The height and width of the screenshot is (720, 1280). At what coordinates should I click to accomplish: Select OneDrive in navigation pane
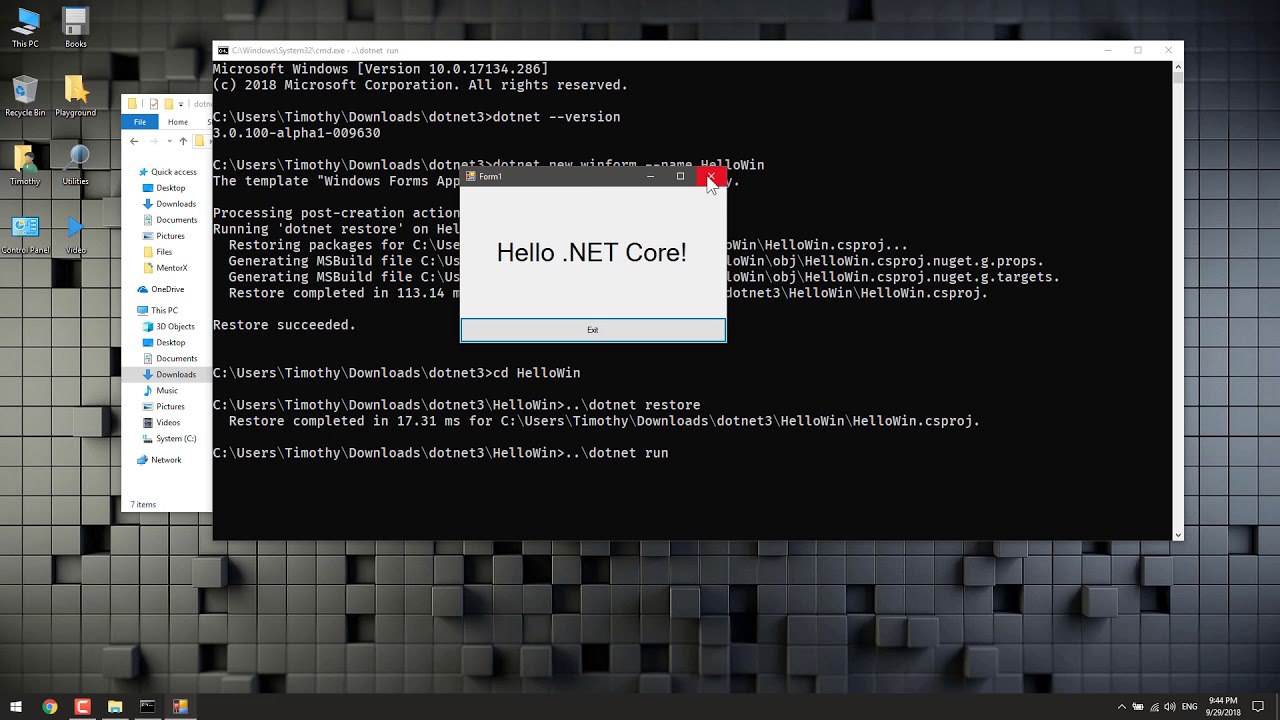(x=161, y=289)
